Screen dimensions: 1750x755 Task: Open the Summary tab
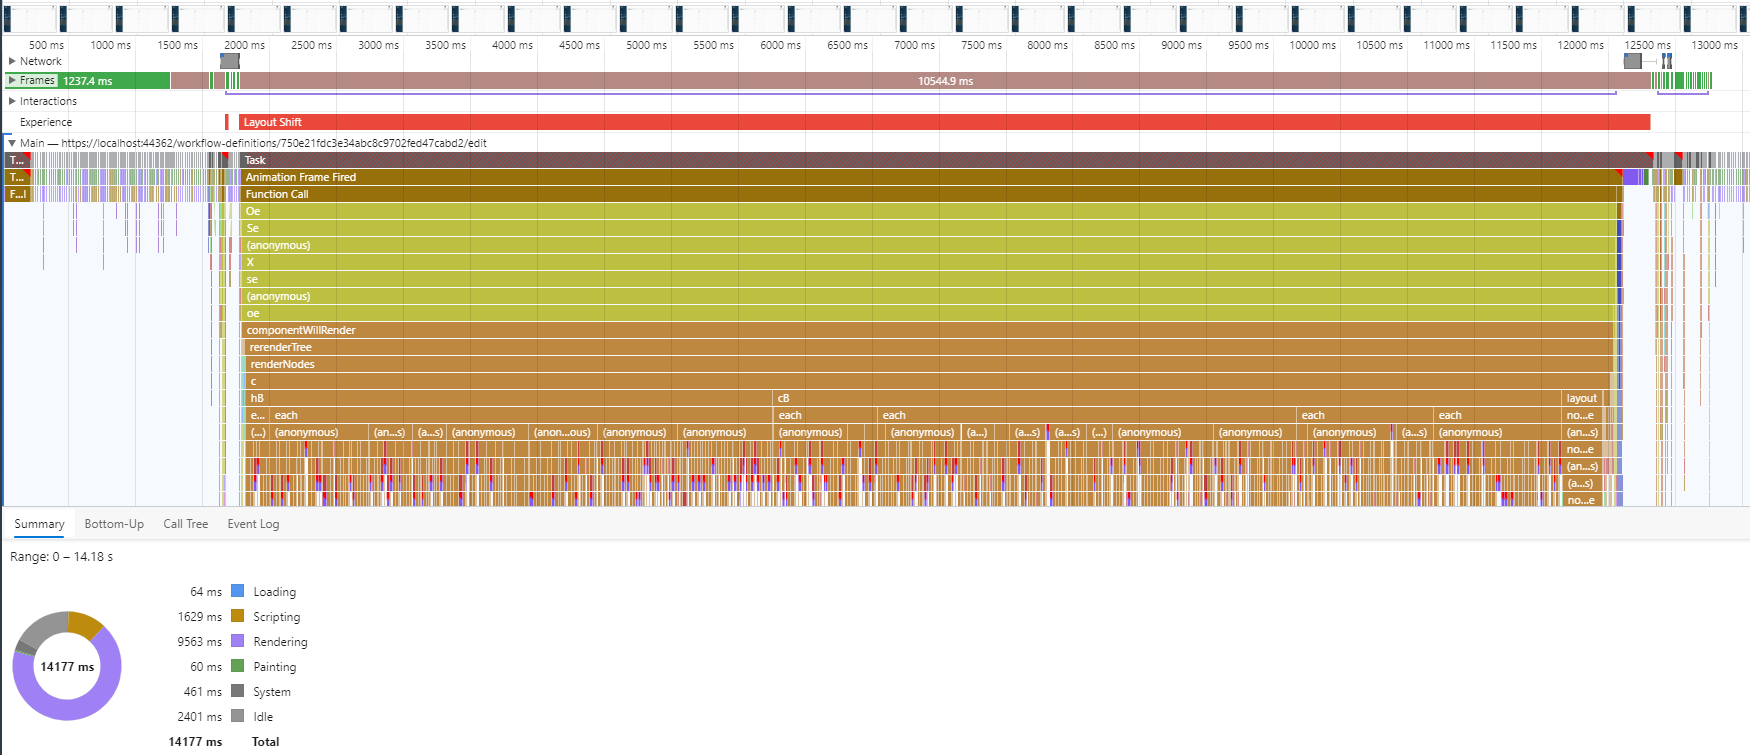tap(39, 524)
